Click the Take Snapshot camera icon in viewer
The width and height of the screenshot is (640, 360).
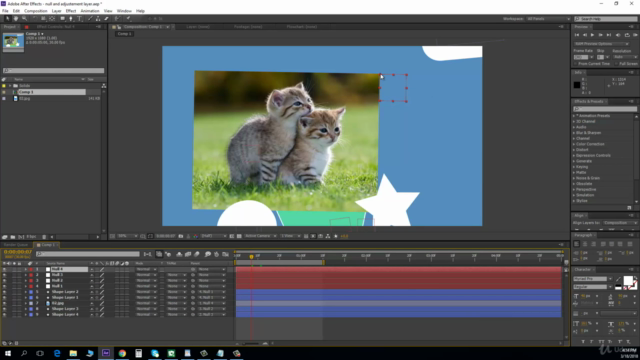(x=181, y=236)
